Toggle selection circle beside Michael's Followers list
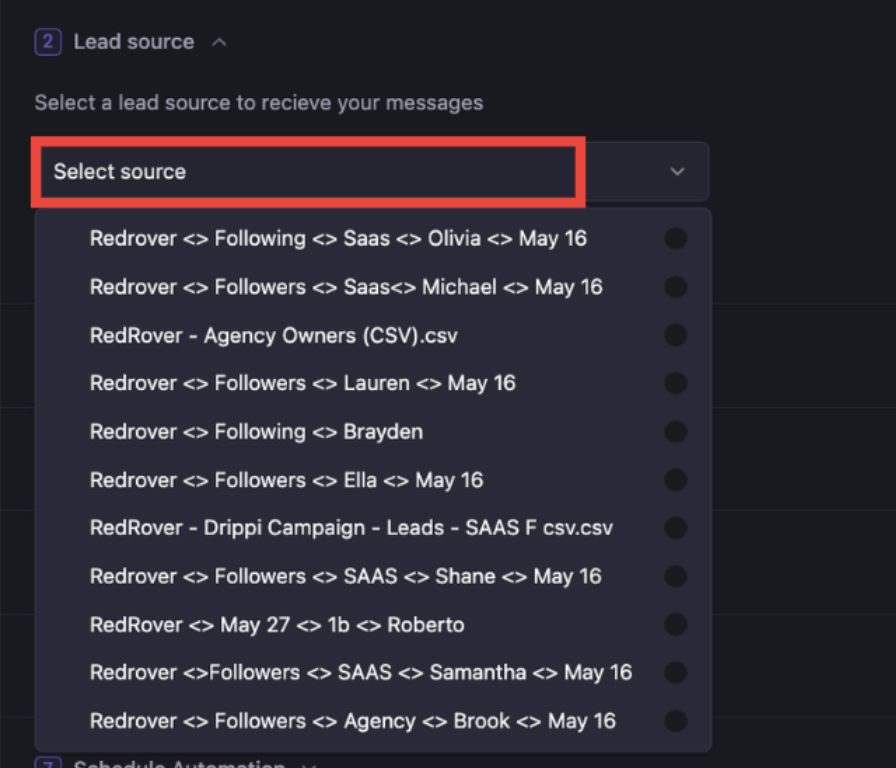896x768 pixels. (x=675, y=287)
